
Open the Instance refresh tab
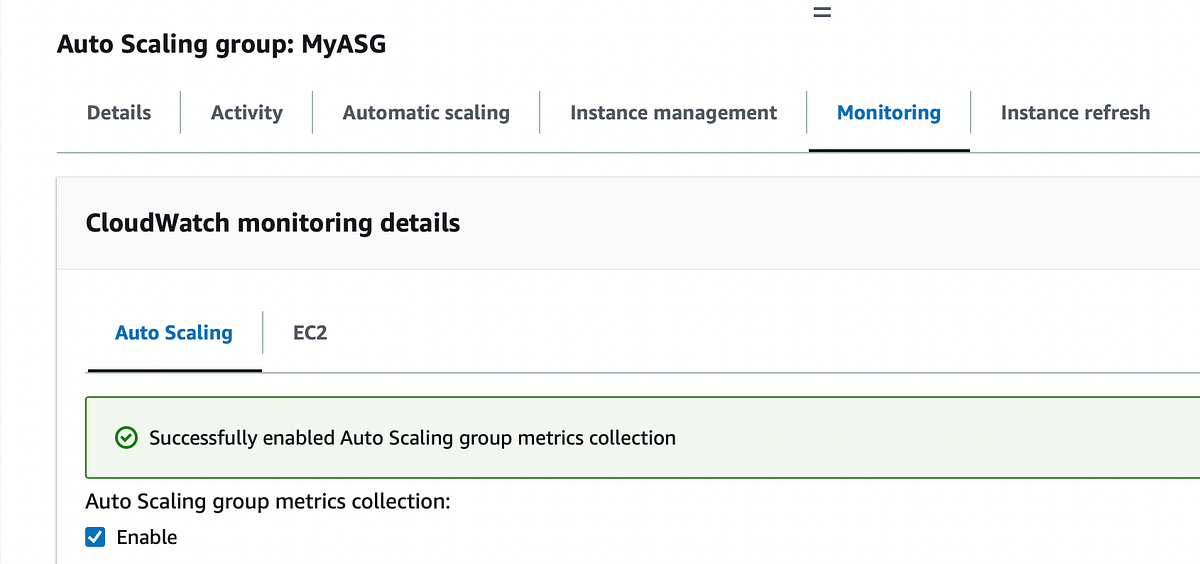[x=1075, y=113]
